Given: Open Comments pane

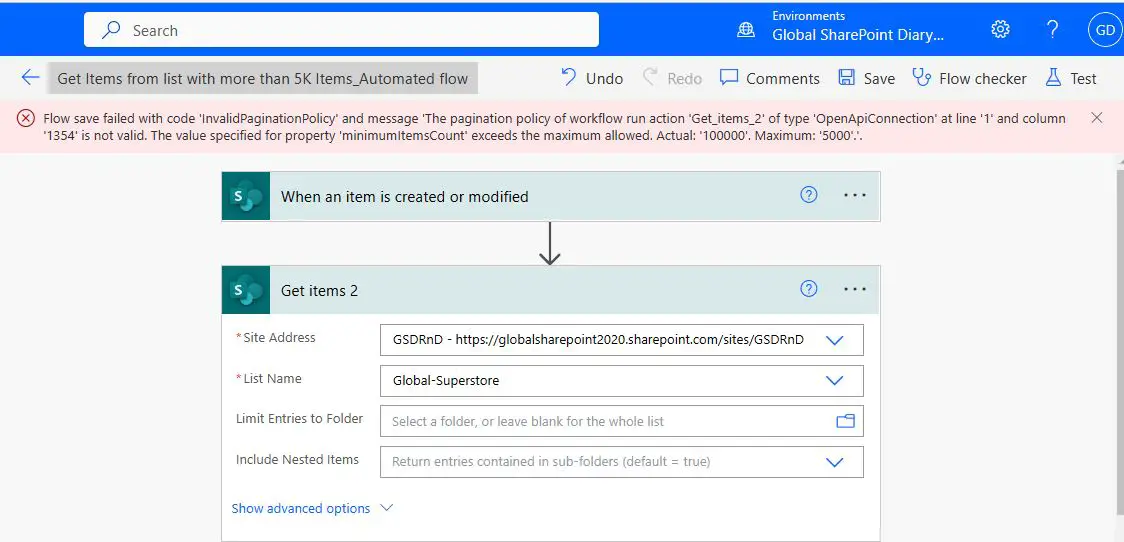Looking at the screenshot, I should (770, 78).
